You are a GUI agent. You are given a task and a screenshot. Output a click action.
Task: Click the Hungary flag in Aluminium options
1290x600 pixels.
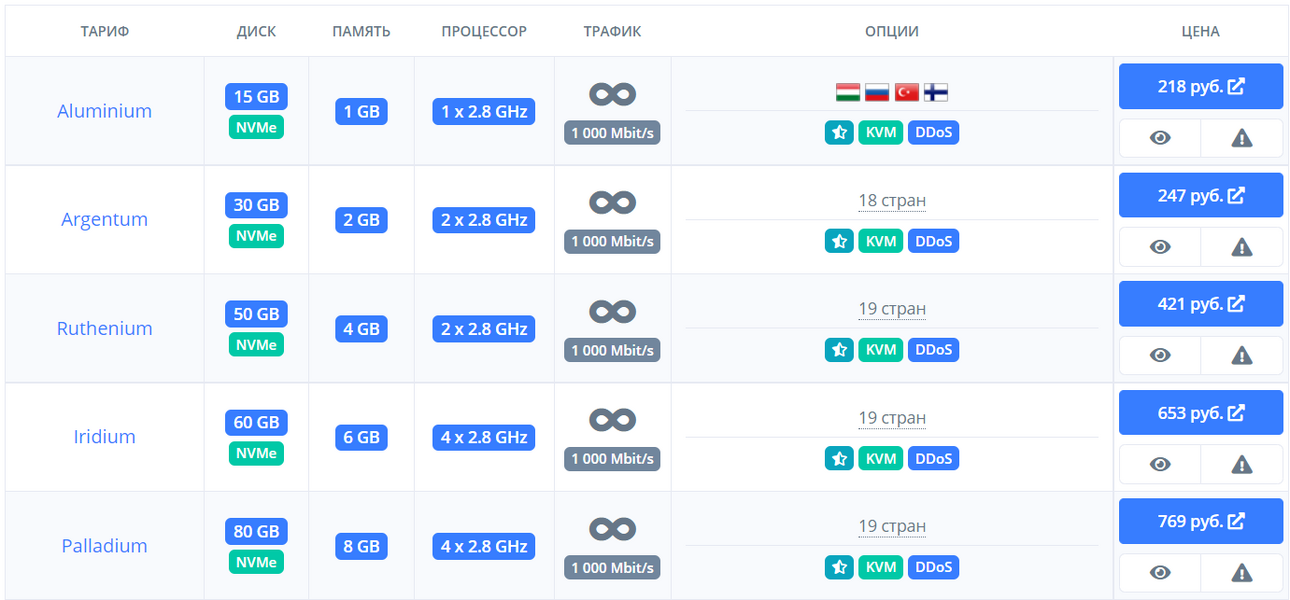point(848,93)
